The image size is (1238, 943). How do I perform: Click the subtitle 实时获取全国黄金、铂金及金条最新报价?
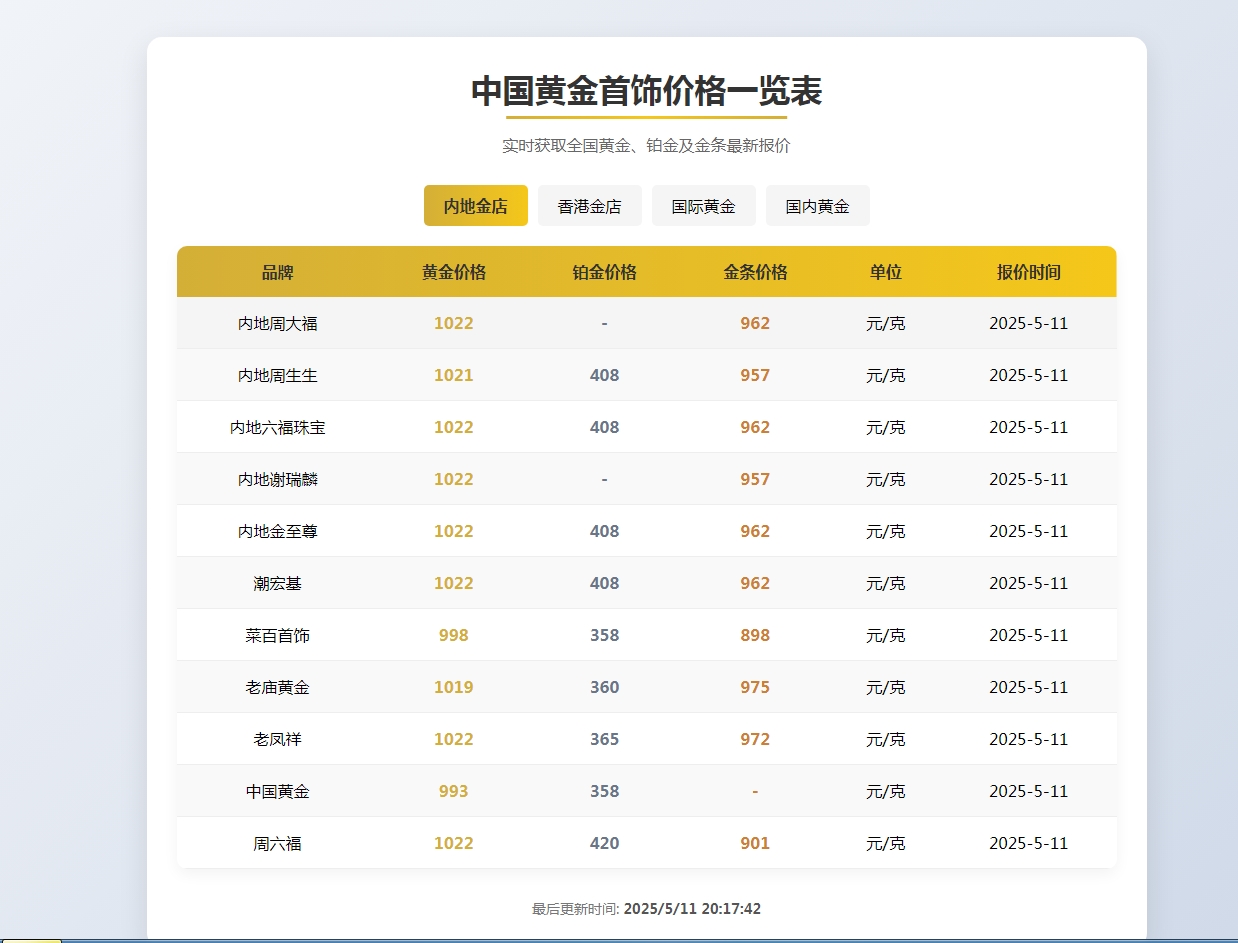click(646, 146)
